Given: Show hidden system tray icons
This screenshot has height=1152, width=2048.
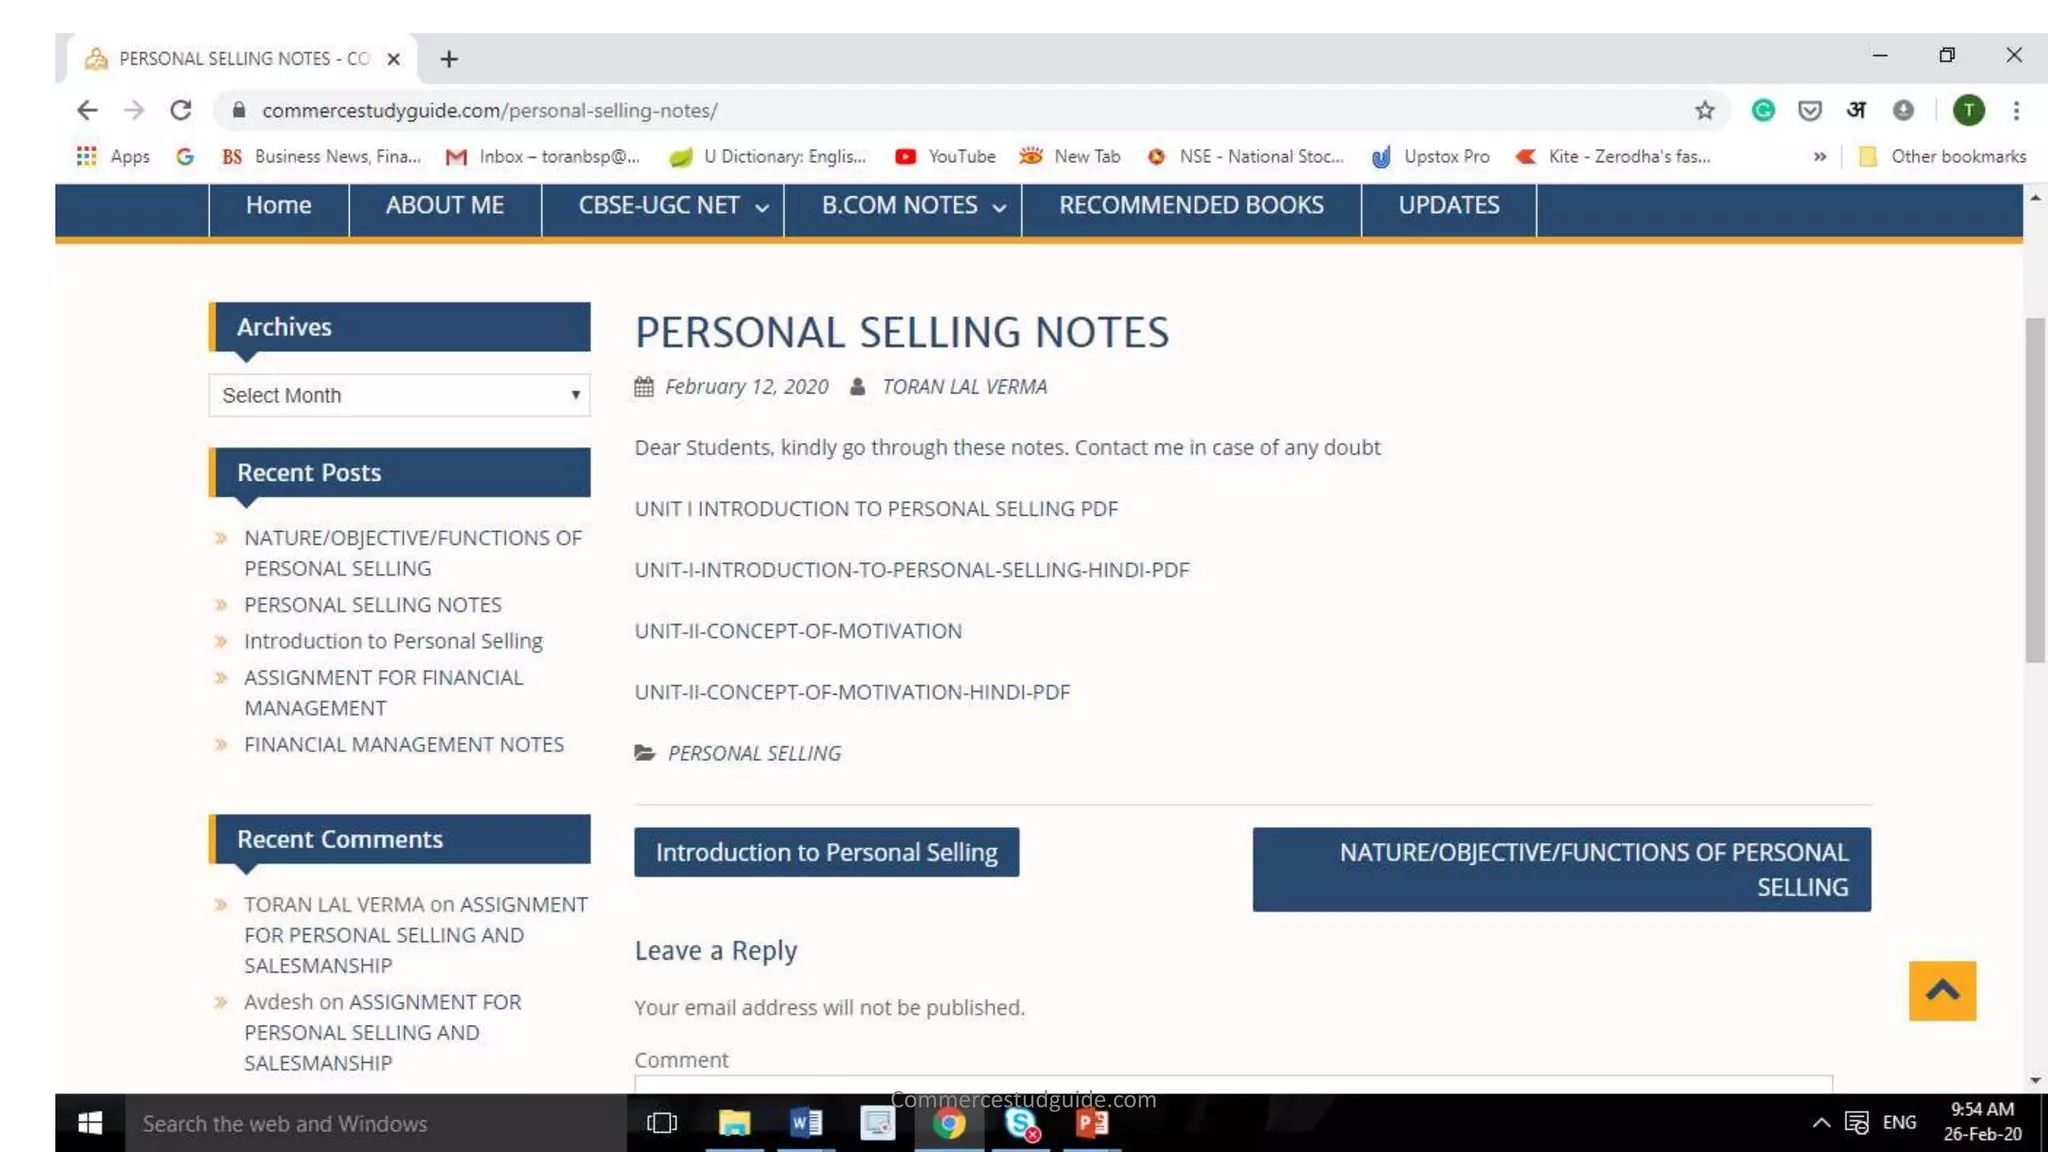Looking at the screenshot, I should click(1821, 1123).
